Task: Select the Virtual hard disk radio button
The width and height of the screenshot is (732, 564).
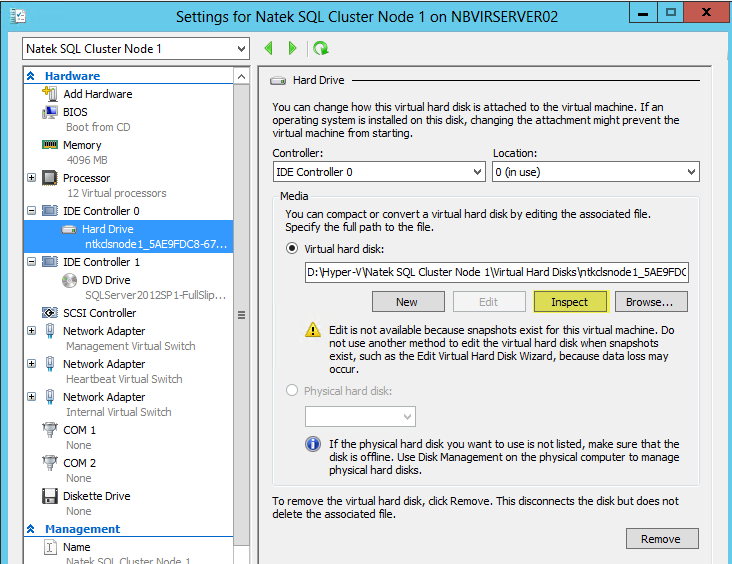Action: click(x=292, y=248)
